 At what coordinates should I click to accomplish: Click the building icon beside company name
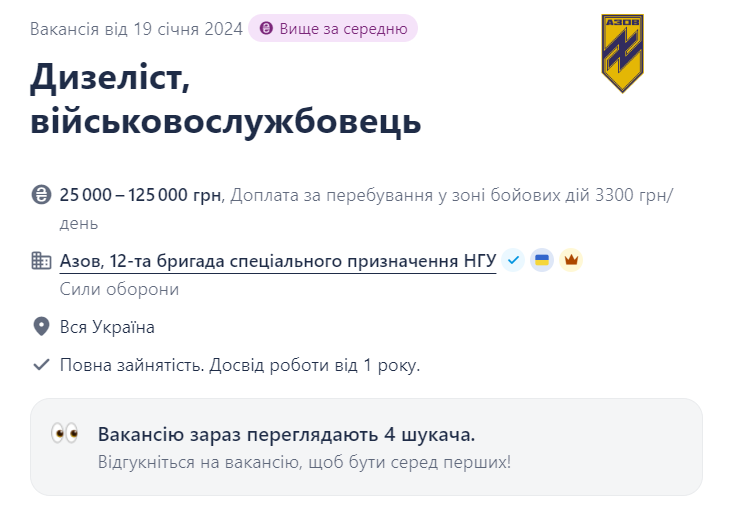click(x=41, y=261)
